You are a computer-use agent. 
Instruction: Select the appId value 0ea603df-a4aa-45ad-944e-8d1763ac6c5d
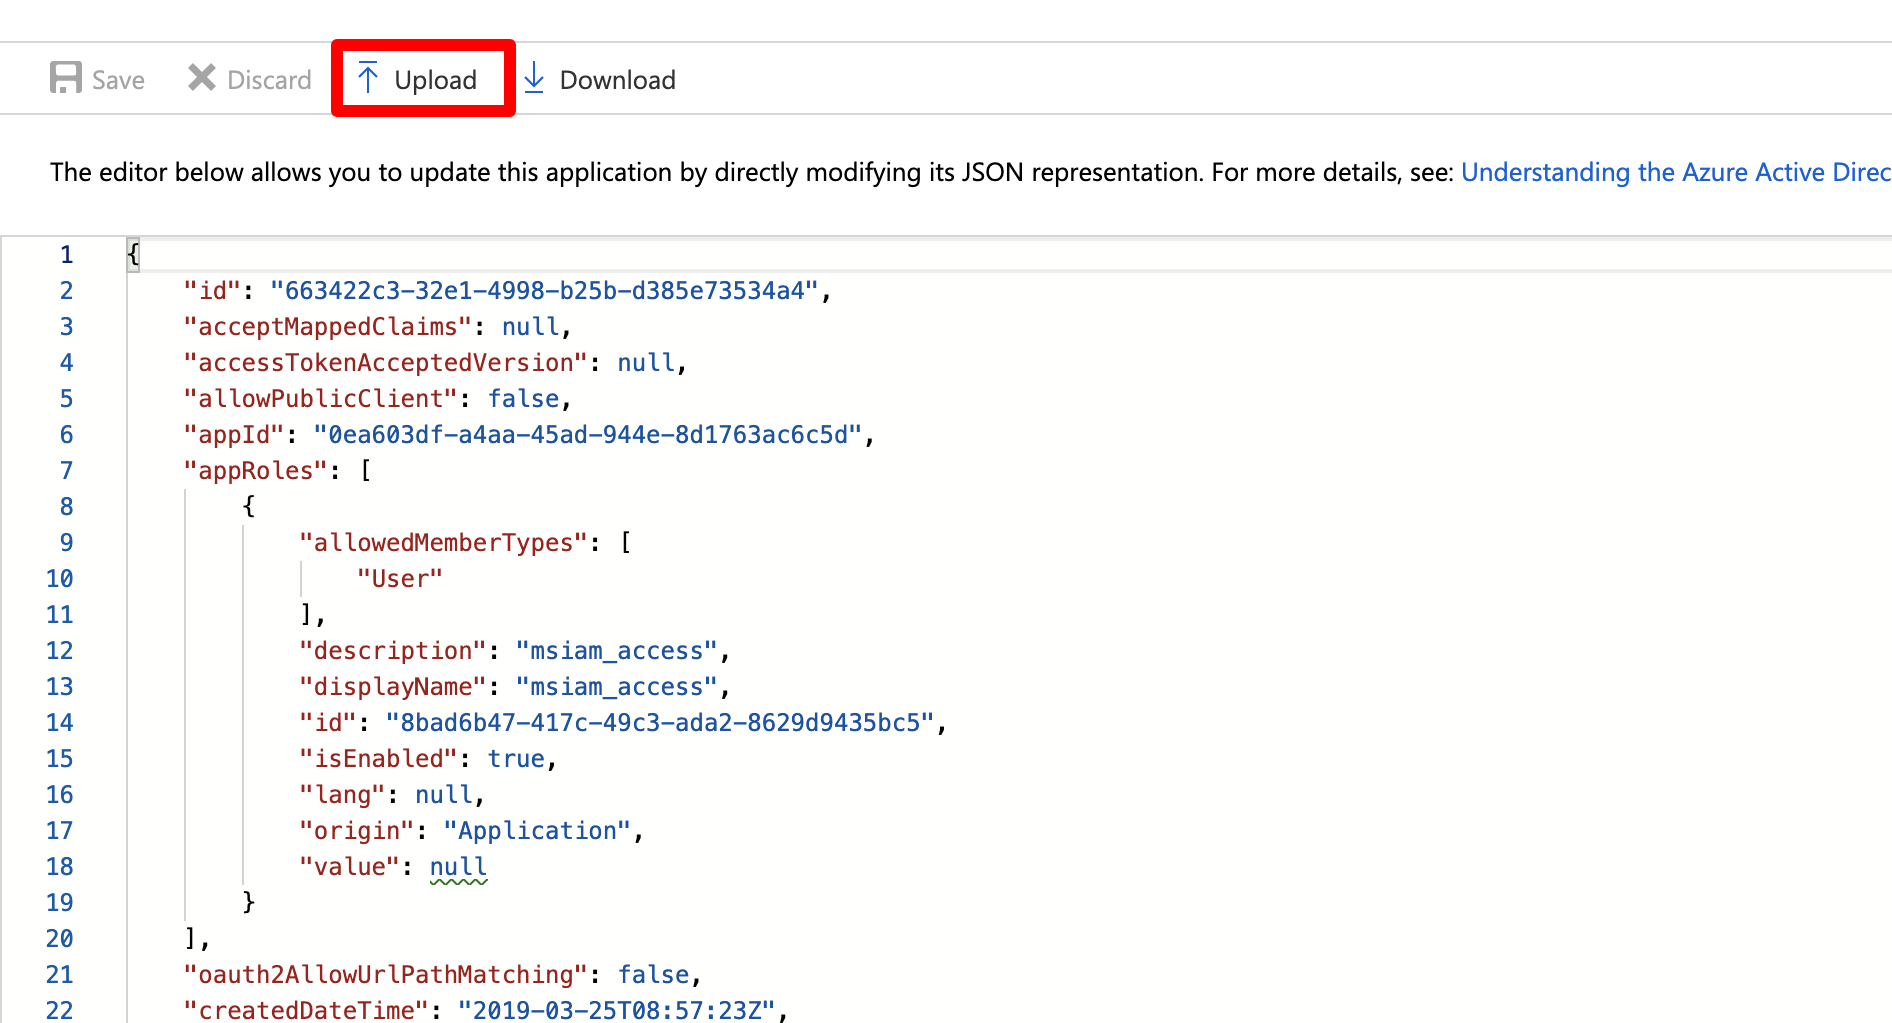click(588, 435)
